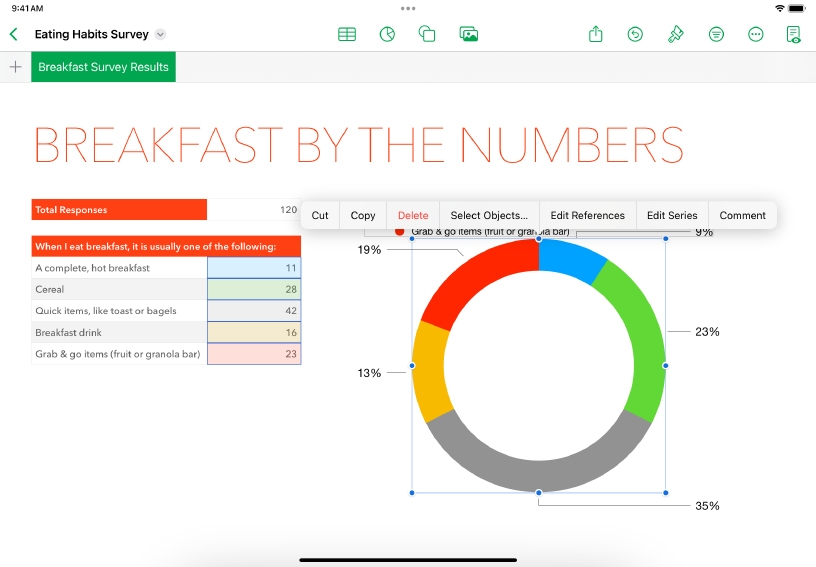The width and height of the screenshot is (816, 567).
Task: Expand the Eating Habits Survey title dropdown
Action: [160, 35]
